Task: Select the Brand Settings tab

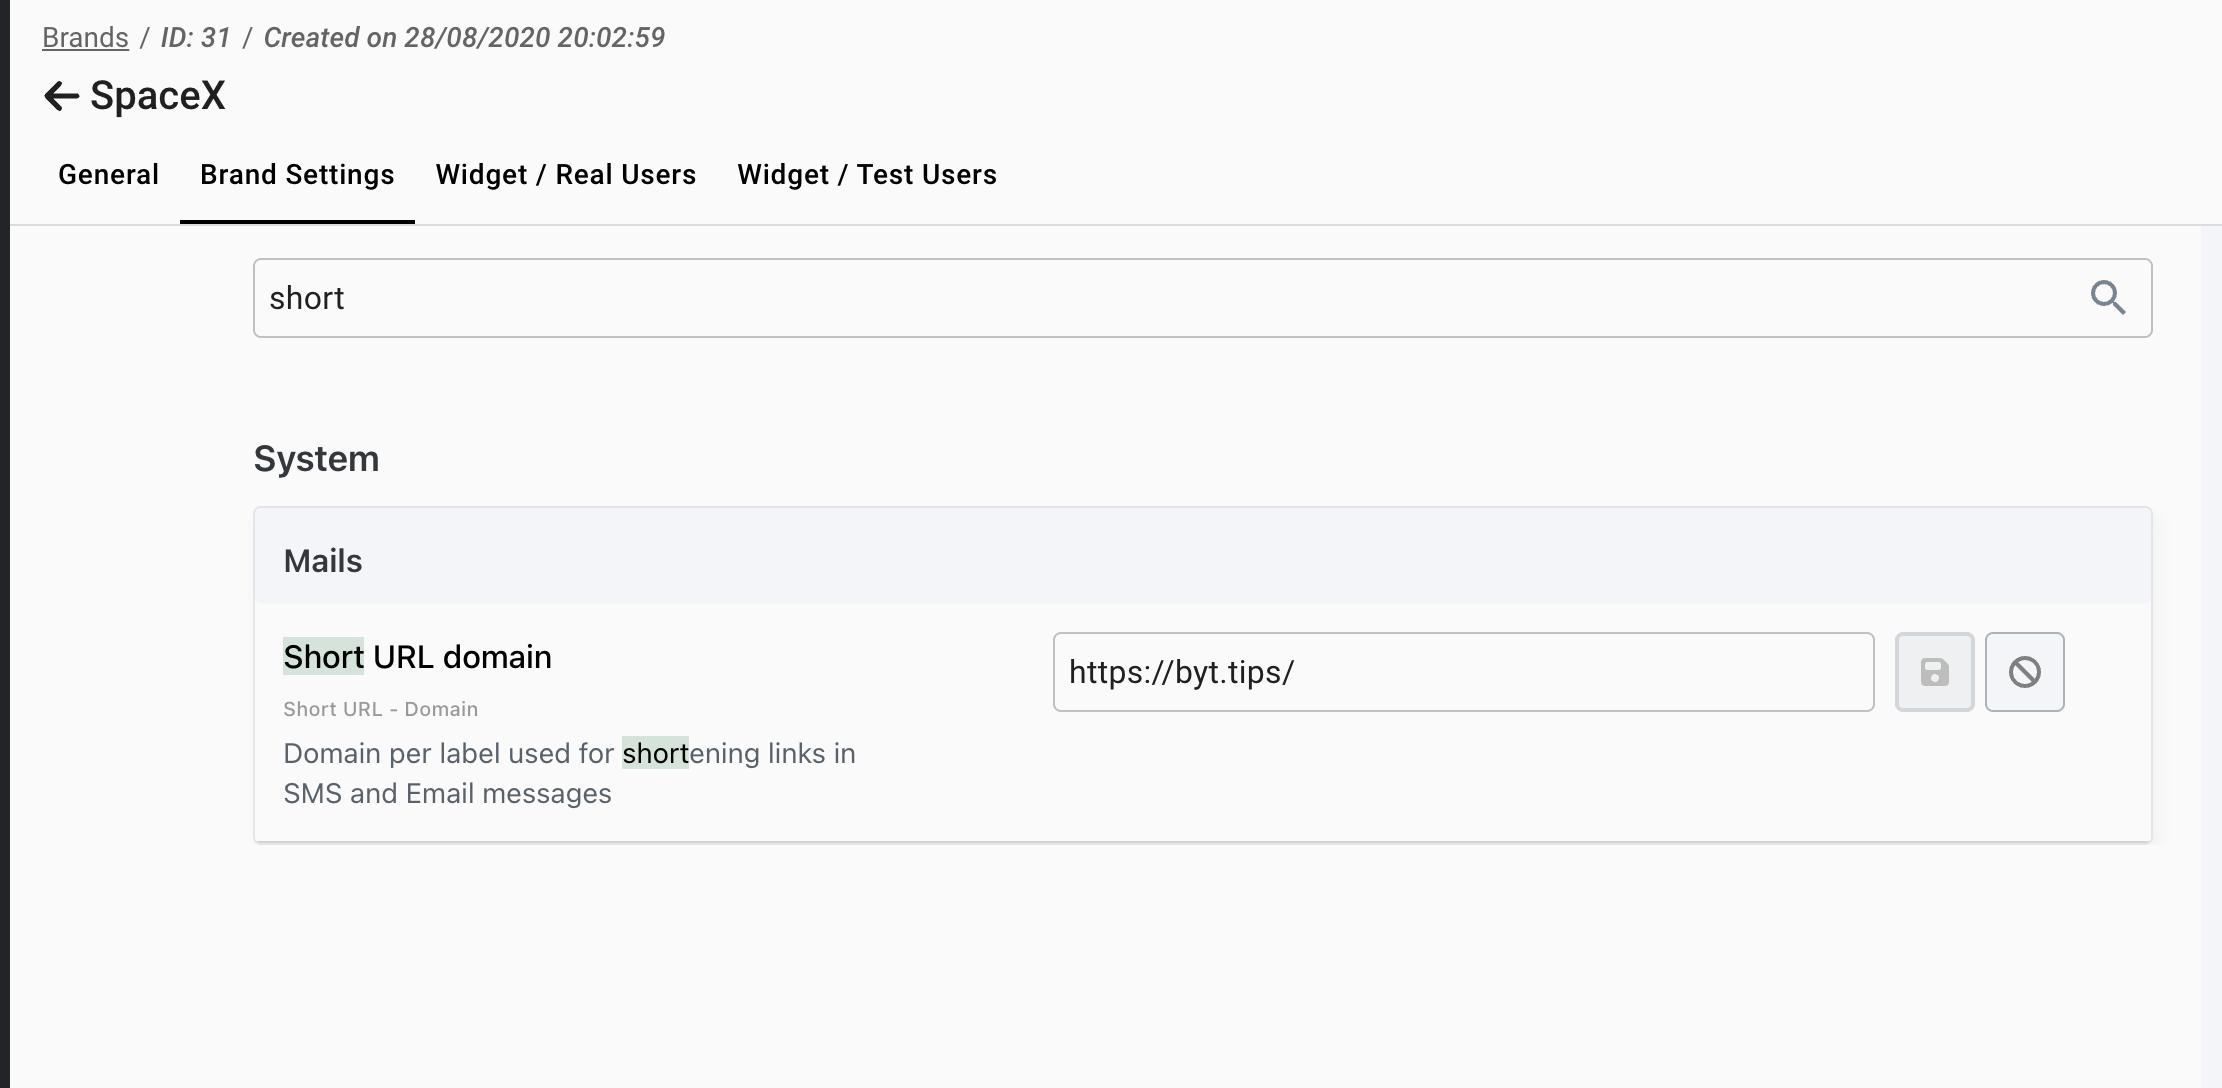Action: 297,175
